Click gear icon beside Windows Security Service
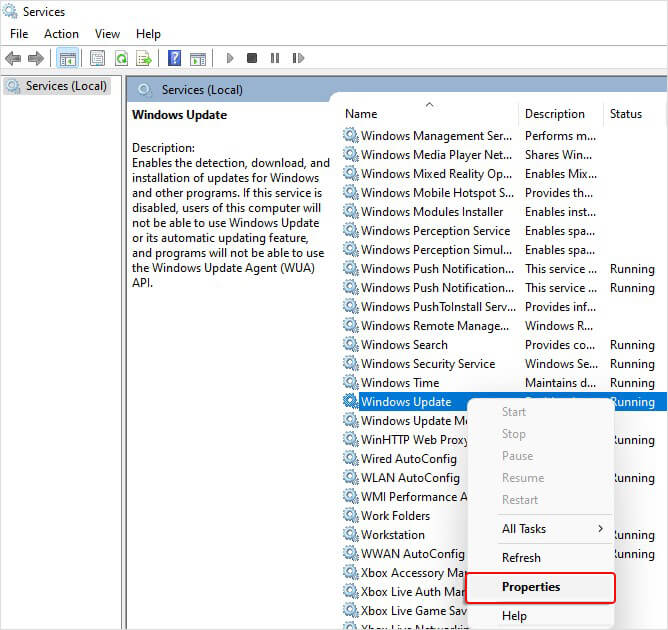Viewport: 668px width, 630px height. point(351,363)
